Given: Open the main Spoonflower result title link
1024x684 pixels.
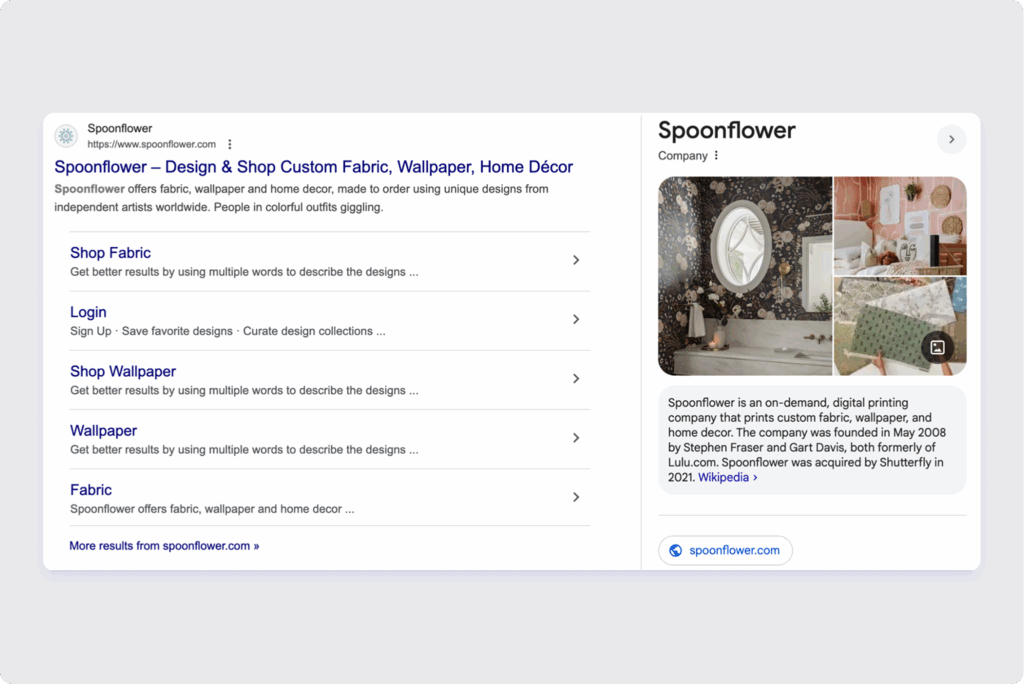Looking at the screenshot, I should (313, 167).
